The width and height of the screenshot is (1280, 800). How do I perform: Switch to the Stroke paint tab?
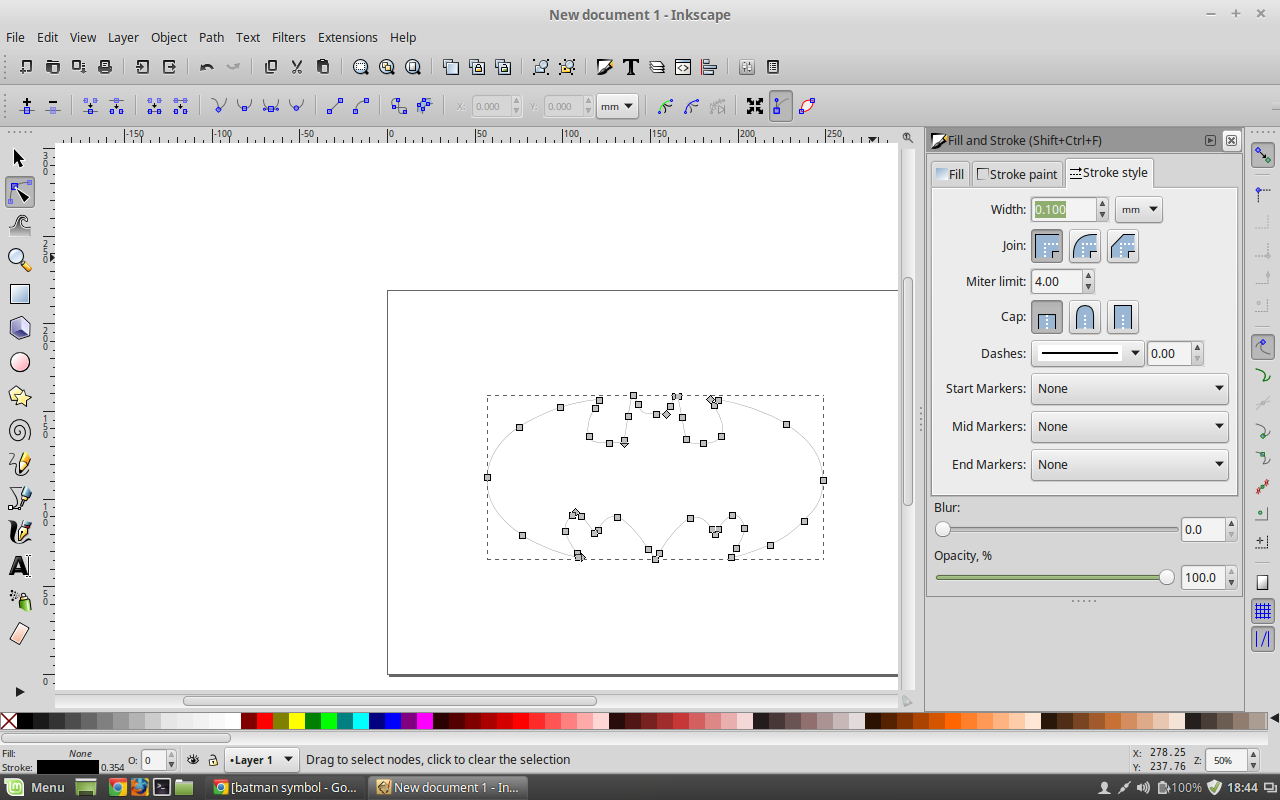[1017, 174]
